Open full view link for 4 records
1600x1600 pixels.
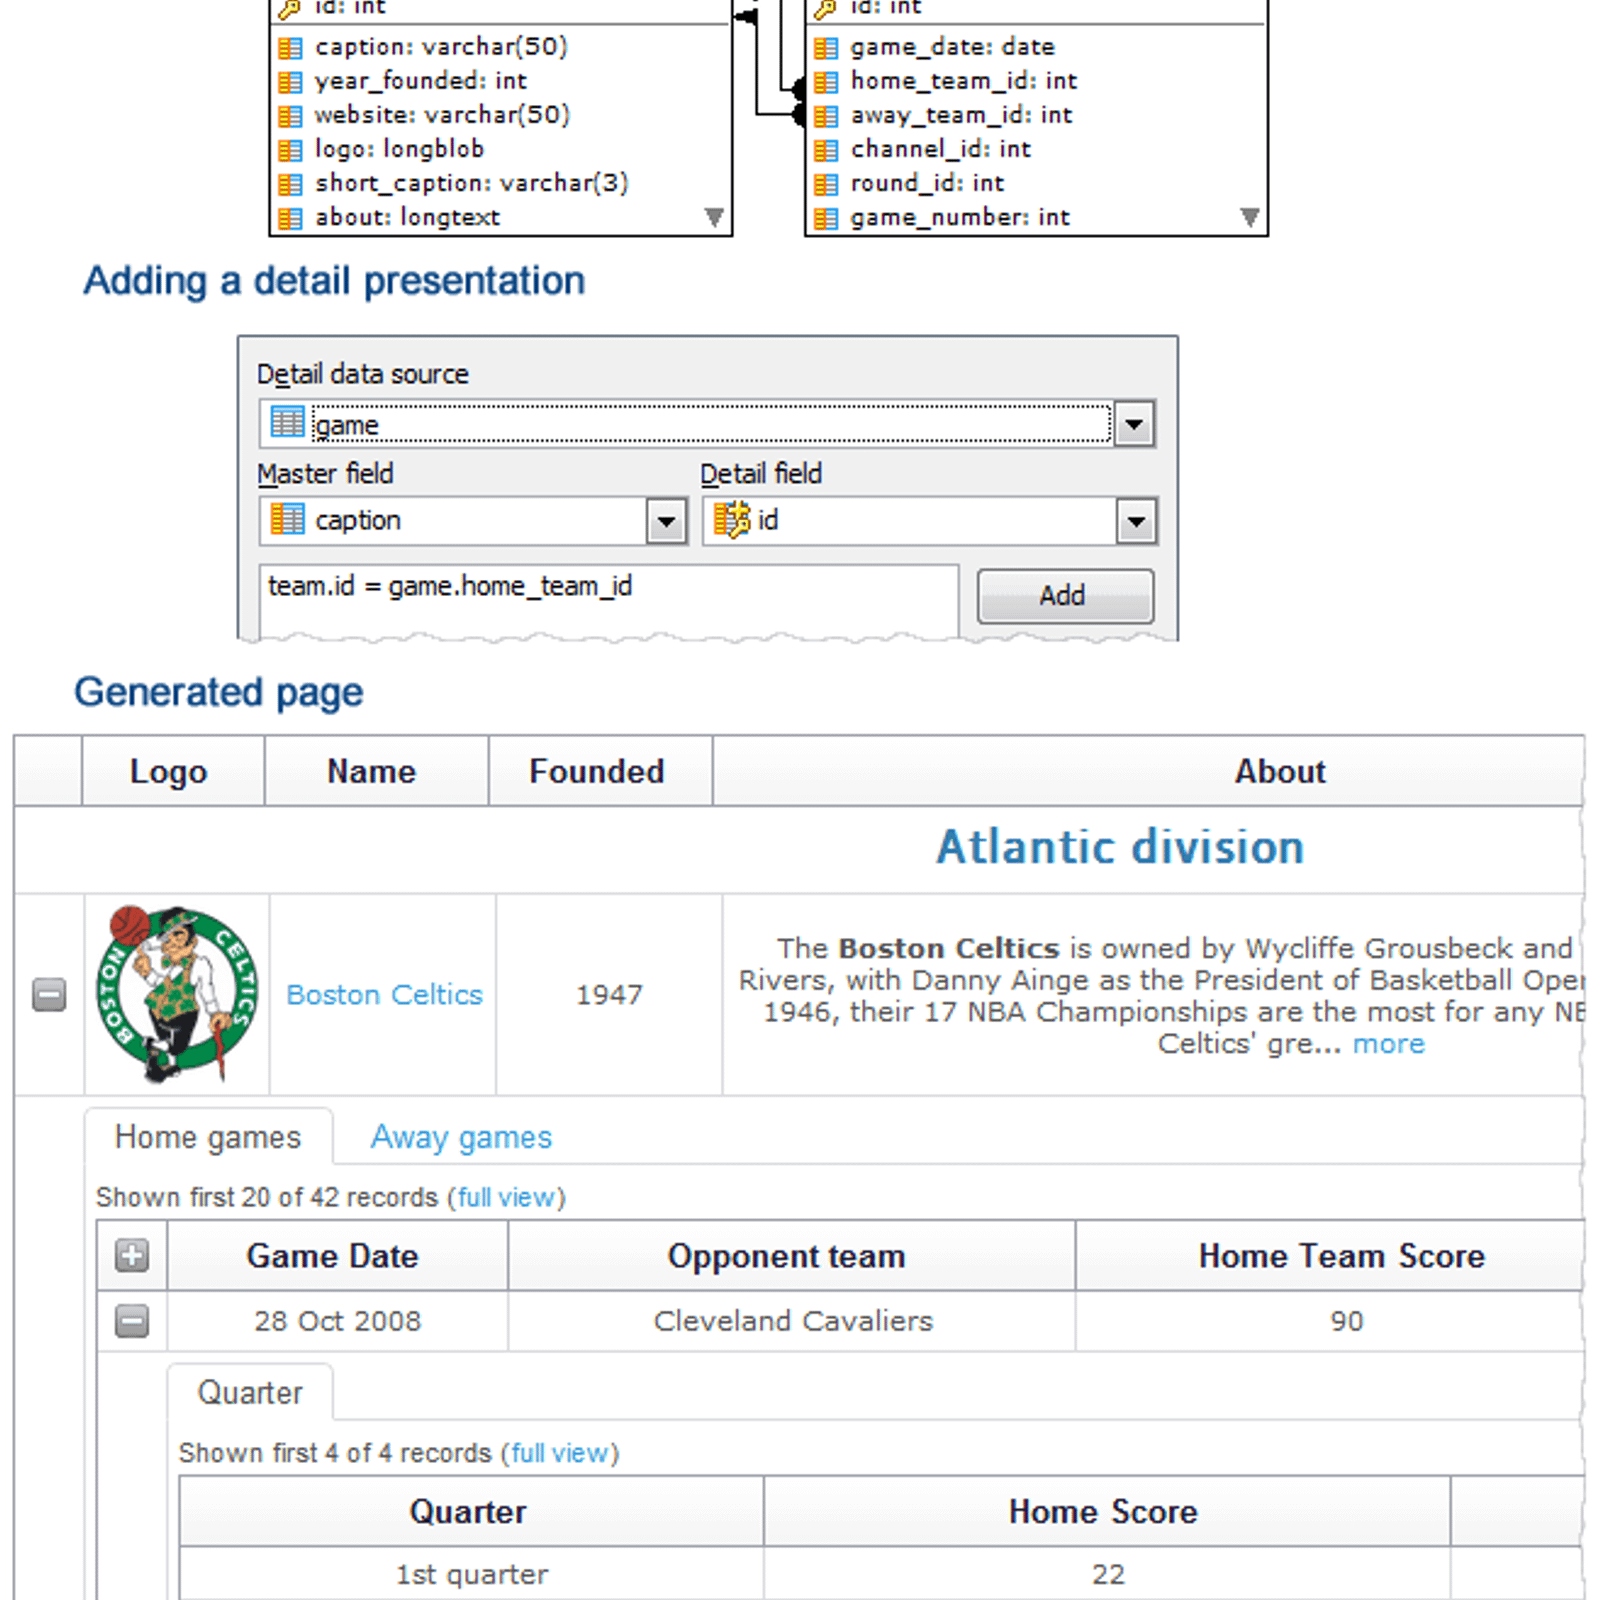pos(561,1453)
